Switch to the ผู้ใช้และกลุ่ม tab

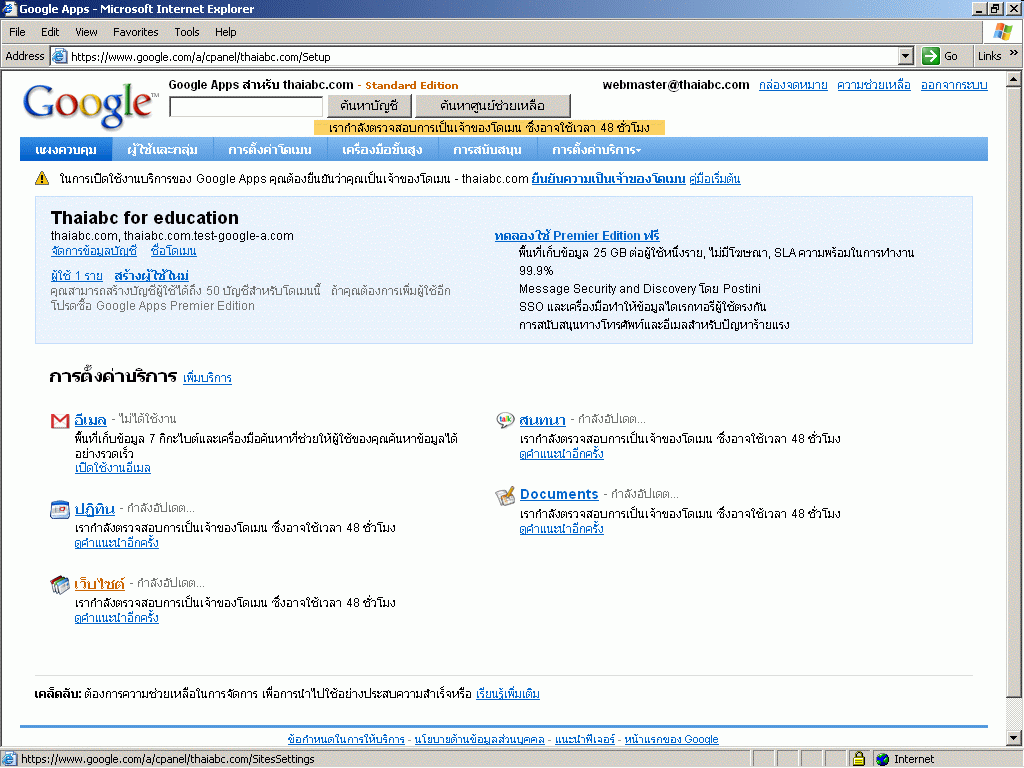(x=162, y=150)
